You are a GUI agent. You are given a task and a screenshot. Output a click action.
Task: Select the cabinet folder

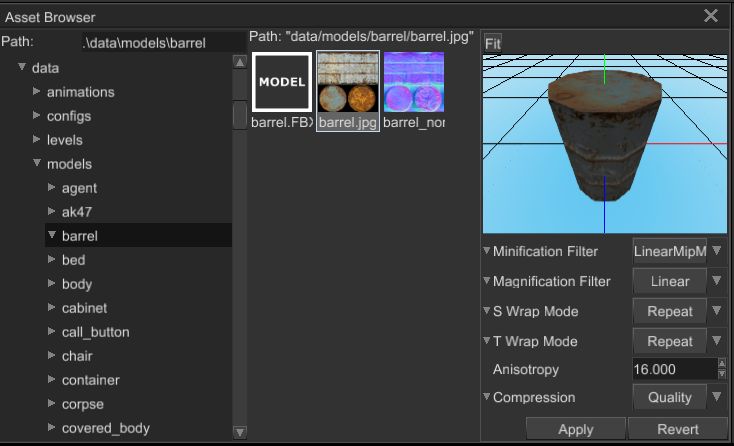84,308
